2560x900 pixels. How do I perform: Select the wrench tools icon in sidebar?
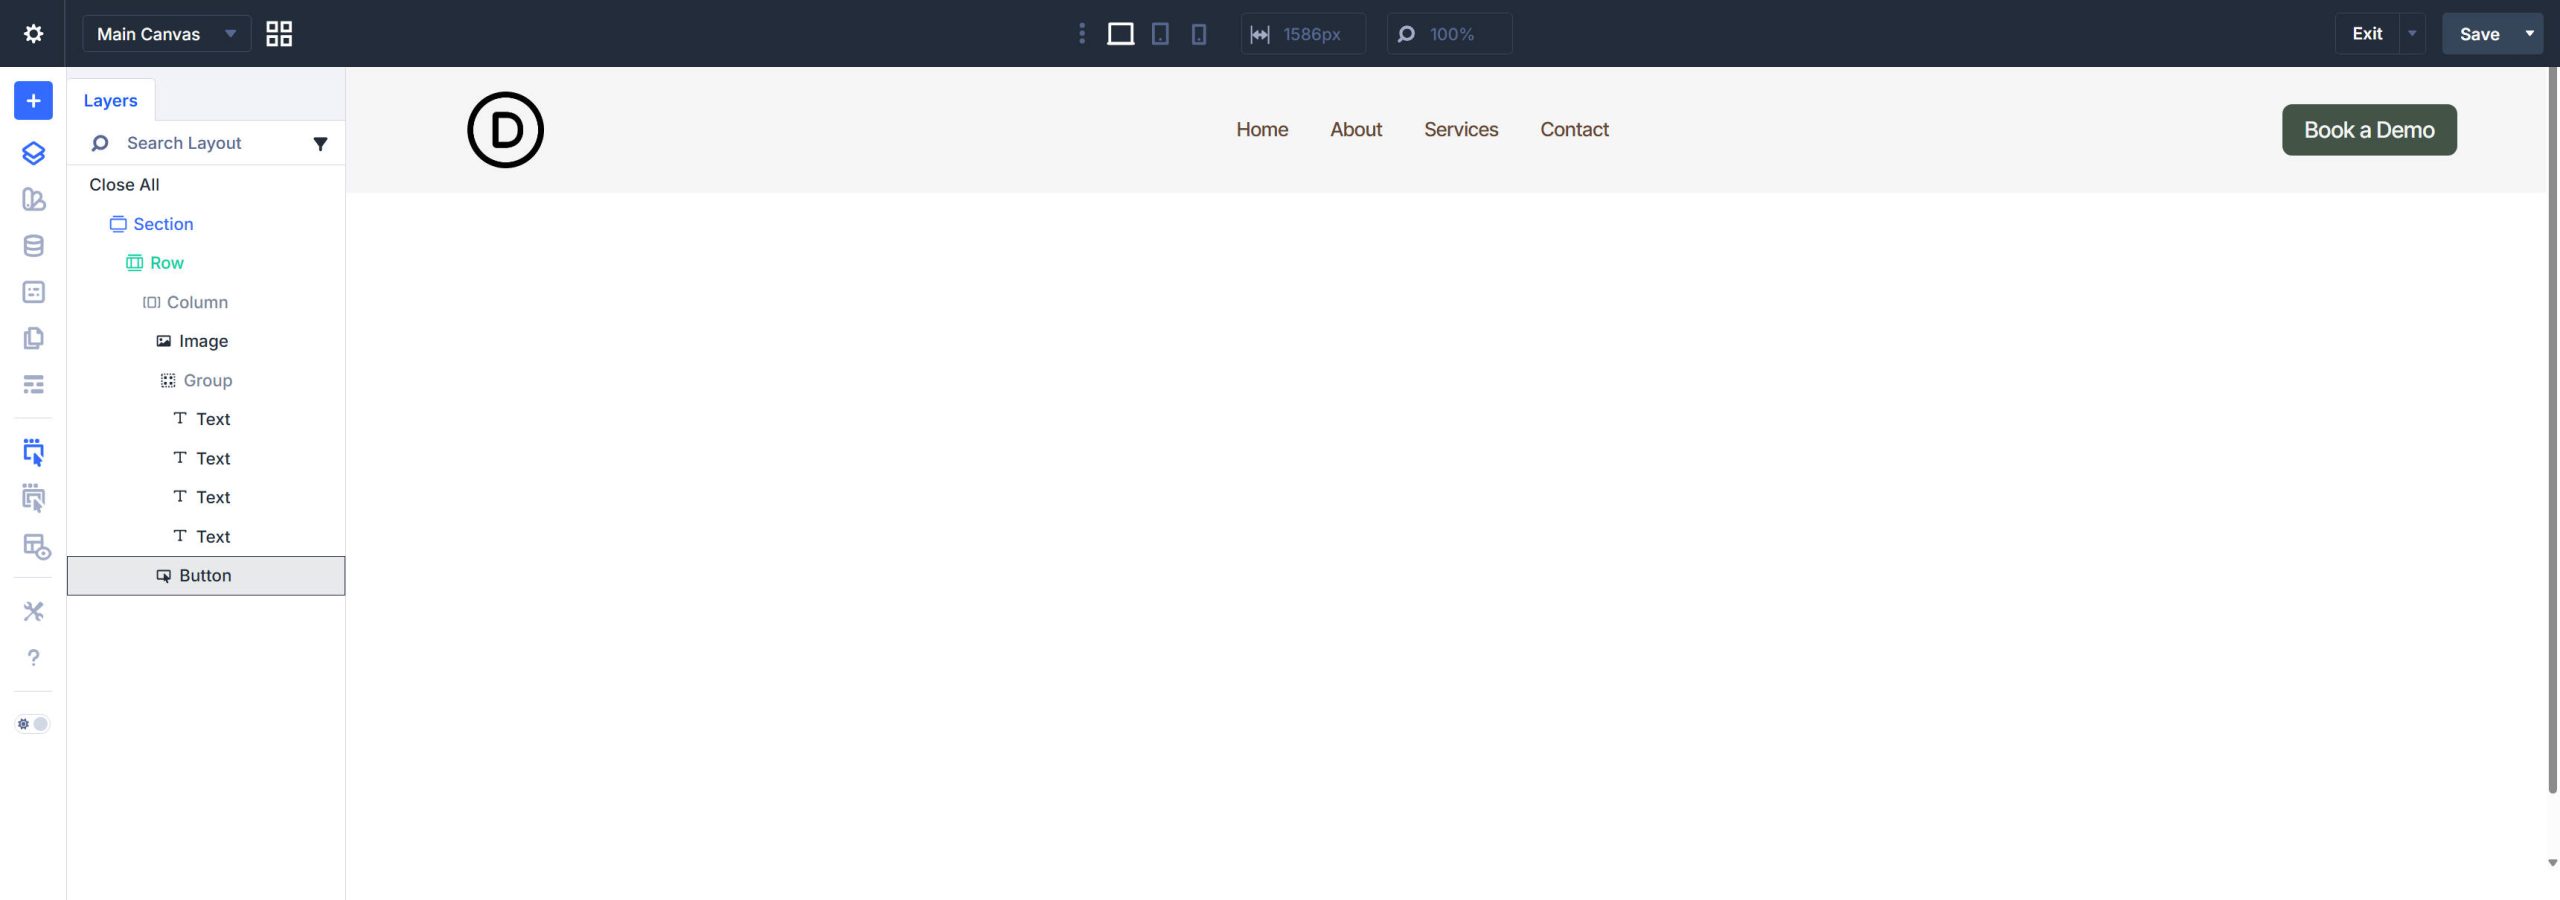33,611
